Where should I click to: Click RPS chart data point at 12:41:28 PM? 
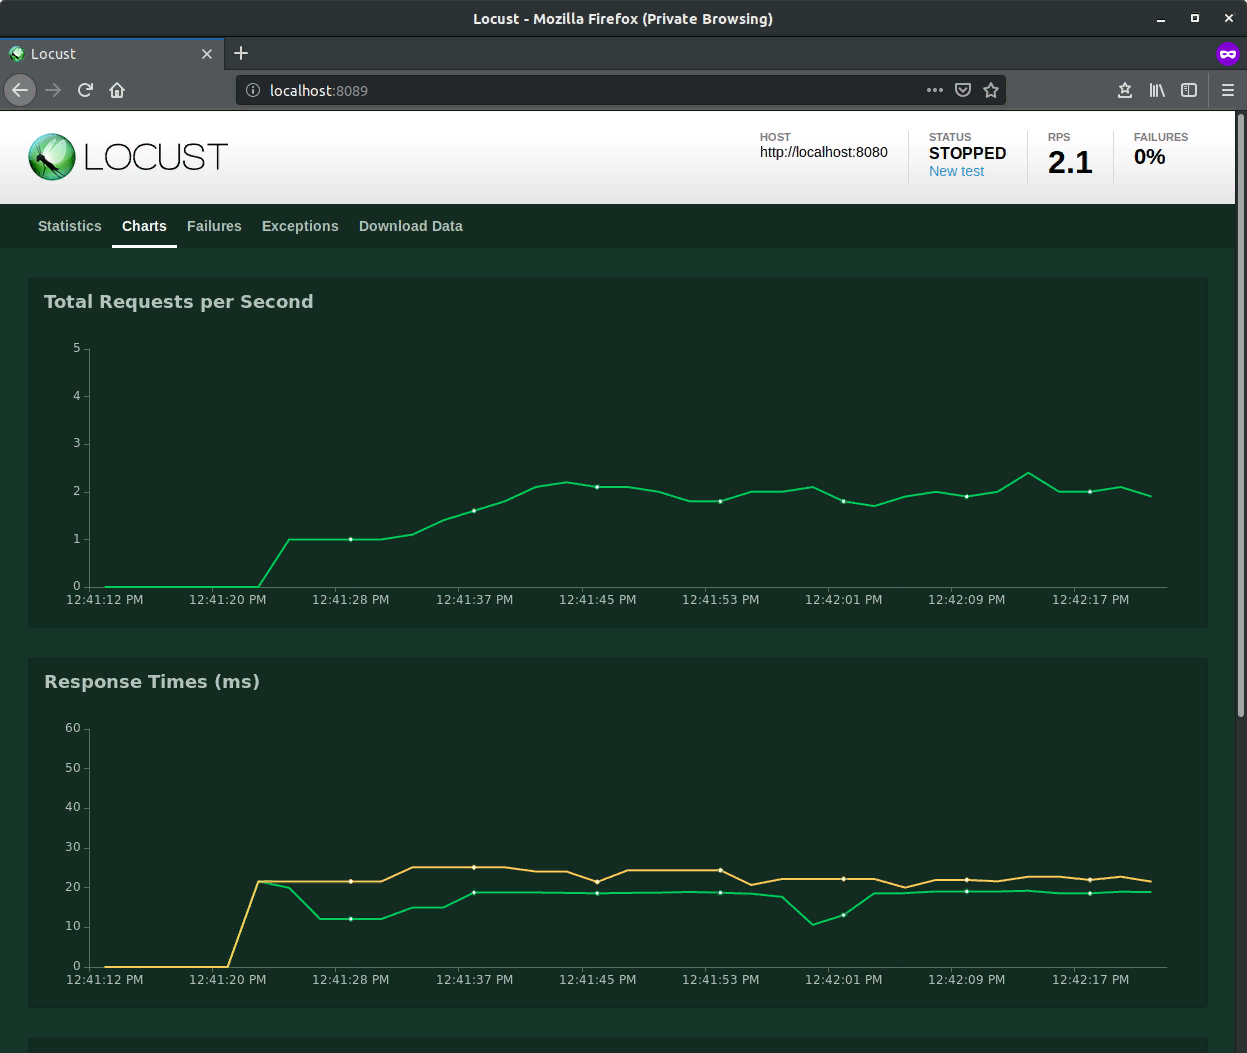pos(351,539)
